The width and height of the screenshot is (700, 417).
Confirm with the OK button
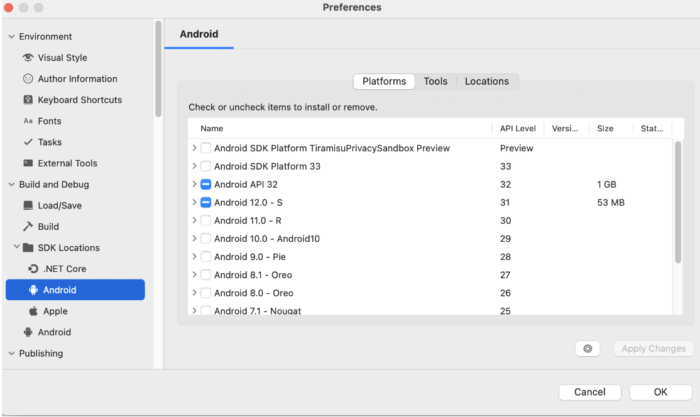[x=661, y=392]
